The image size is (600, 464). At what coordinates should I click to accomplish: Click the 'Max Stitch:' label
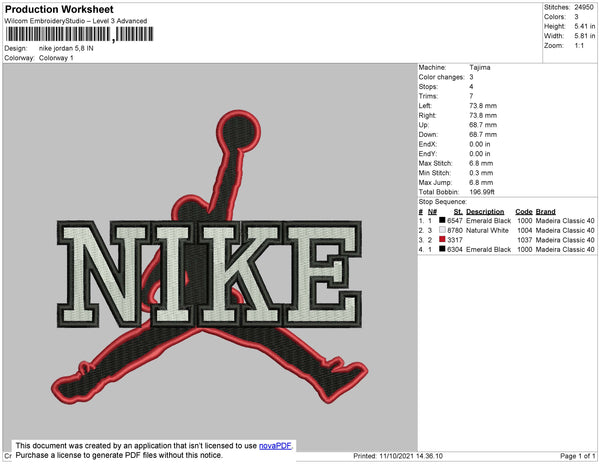(435, 163)
